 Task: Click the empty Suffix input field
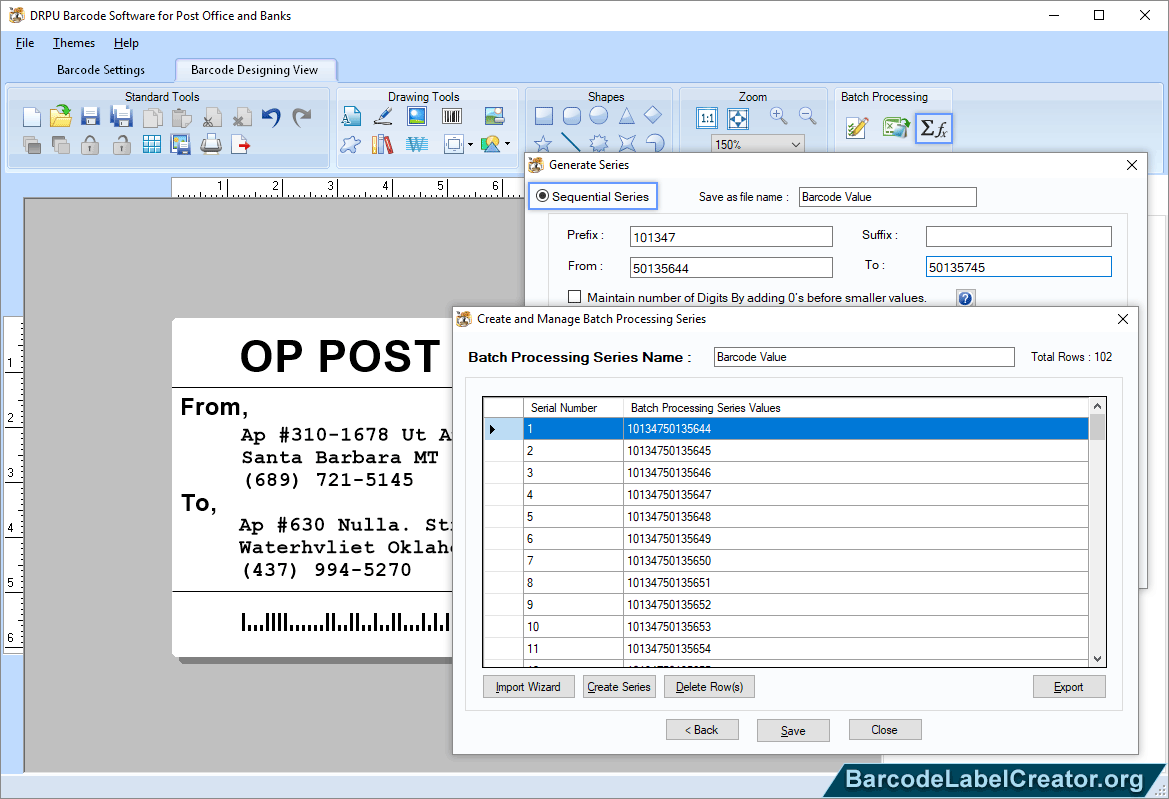click(1018, 236)
